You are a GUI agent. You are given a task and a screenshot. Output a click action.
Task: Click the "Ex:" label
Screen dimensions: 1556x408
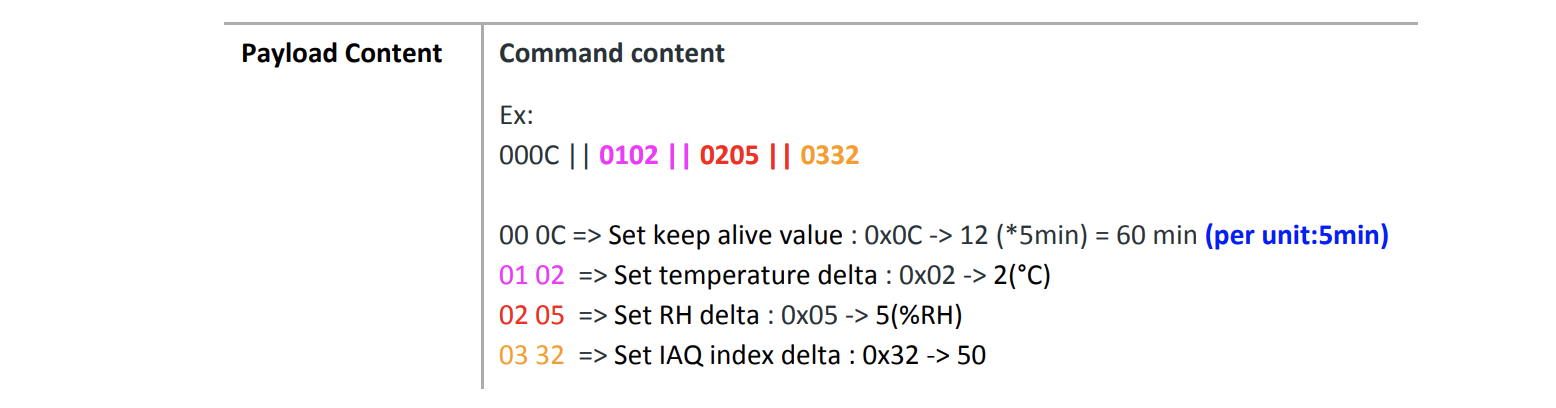coord(516,115)
